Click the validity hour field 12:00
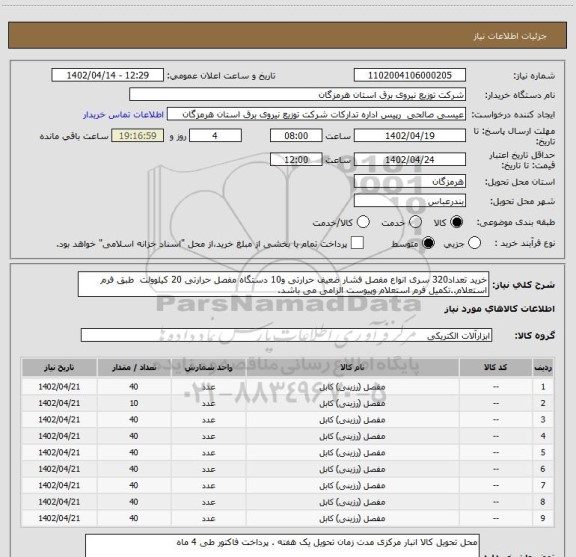This screenshot has height=557, width=576. (x=296, y=159)
